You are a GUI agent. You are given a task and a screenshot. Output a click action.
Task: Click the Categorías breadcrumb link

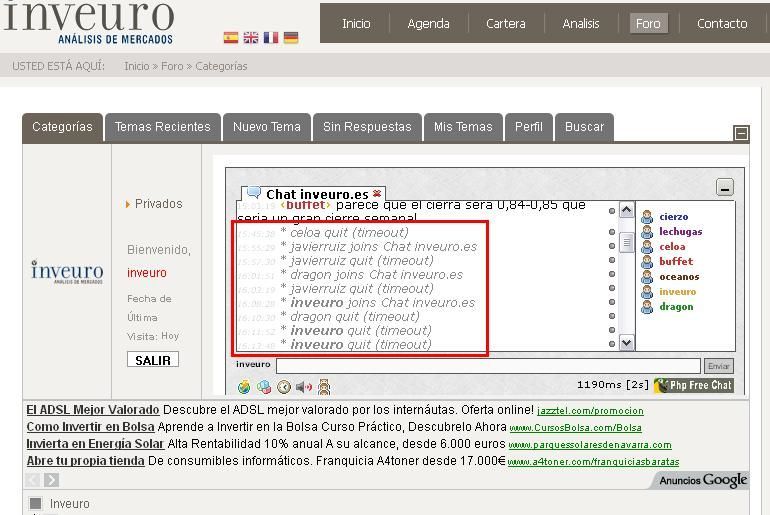(x=221, y=66)
